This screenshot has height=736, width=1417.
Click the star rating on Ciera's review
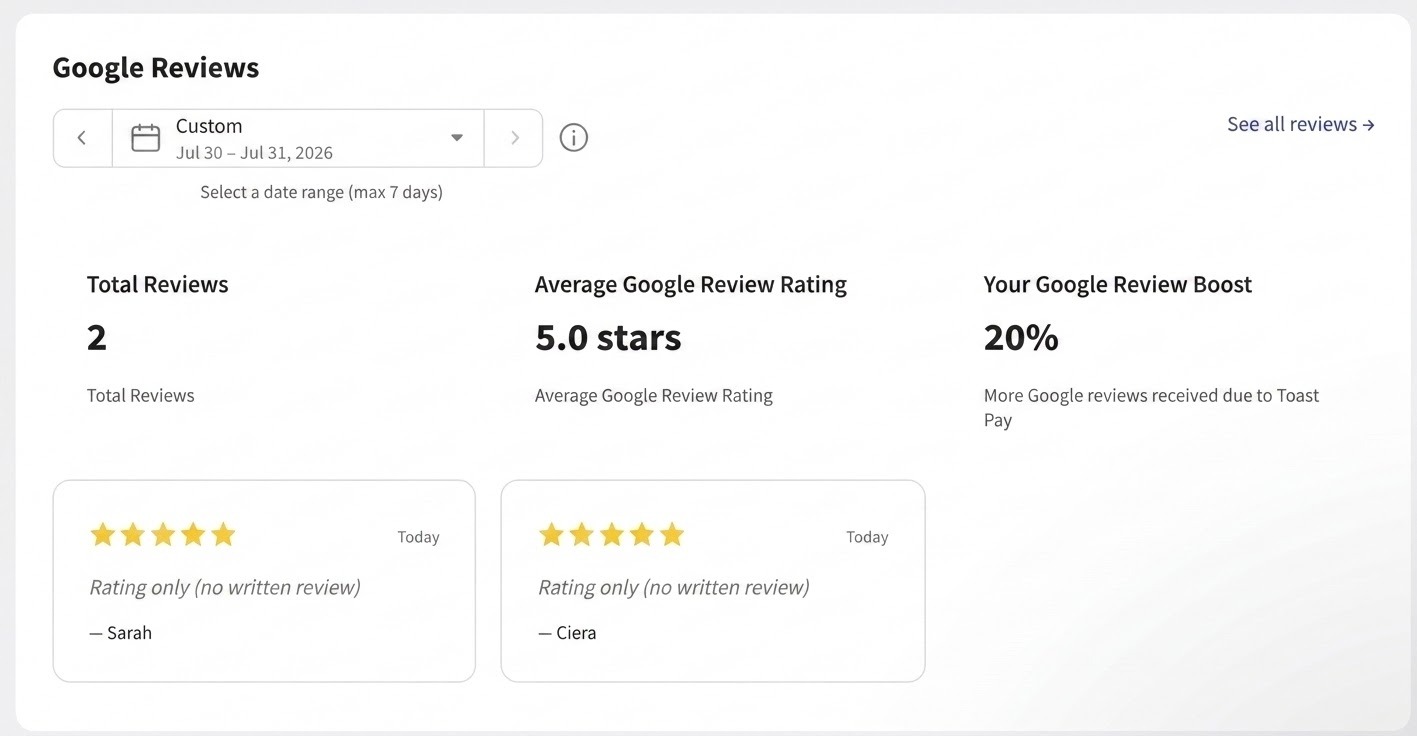(612, 535)
